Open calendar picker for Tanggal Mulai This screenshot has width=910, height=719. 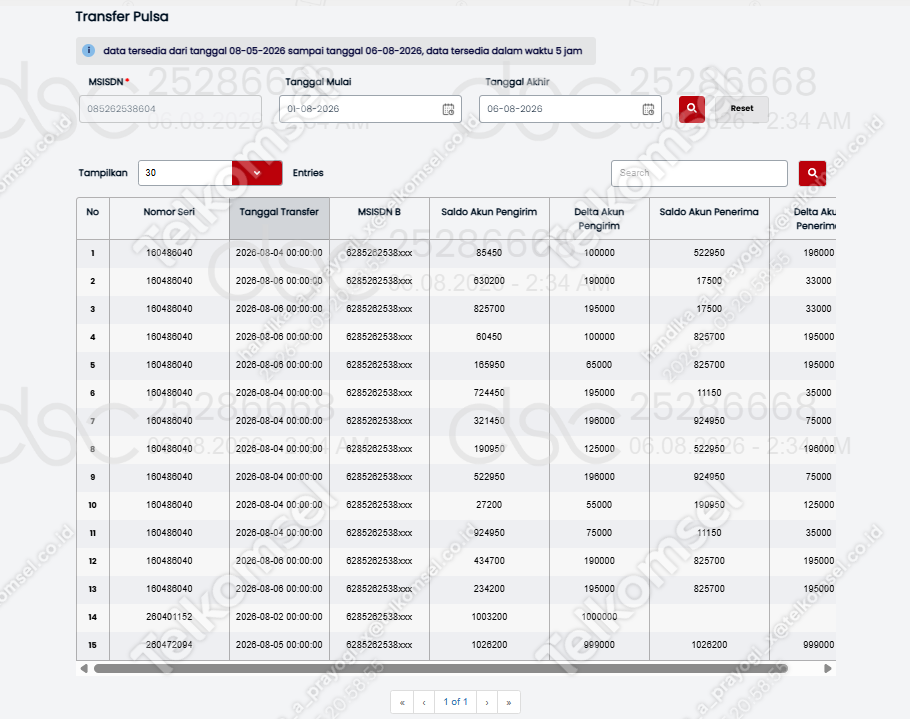click(448, 109)
